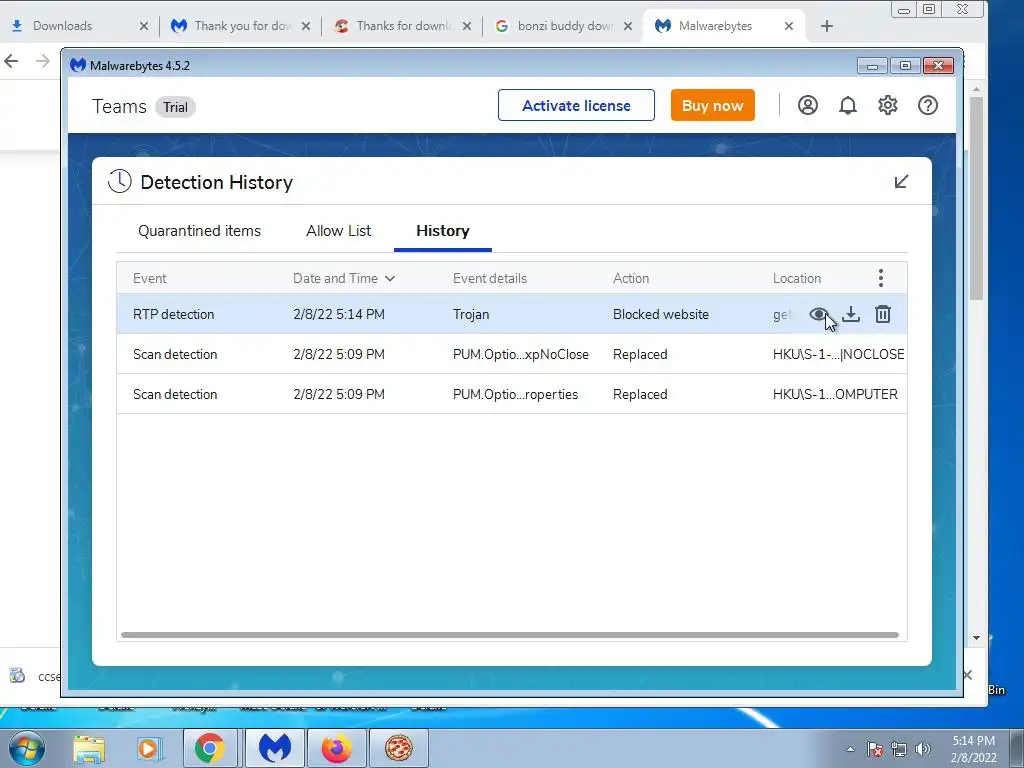This screenshot has width=1024, height=768.
Task: Click the Detection History clock icon
Action: (x=120, y=182)
